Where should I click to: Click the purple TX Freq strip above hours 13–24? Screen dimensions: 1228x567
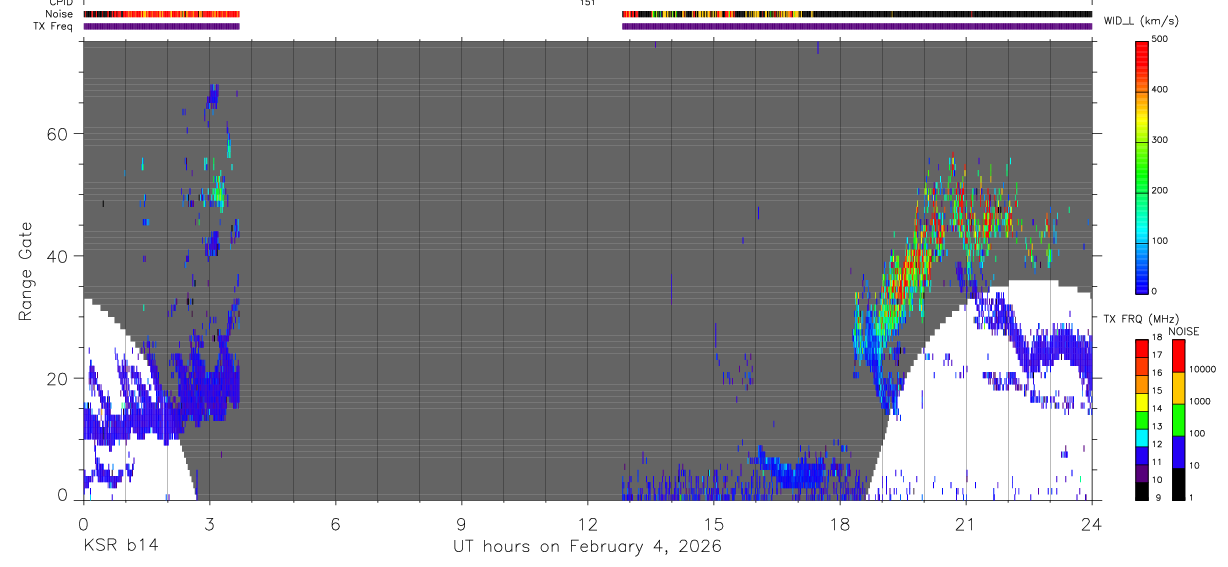tap(857, 26)
